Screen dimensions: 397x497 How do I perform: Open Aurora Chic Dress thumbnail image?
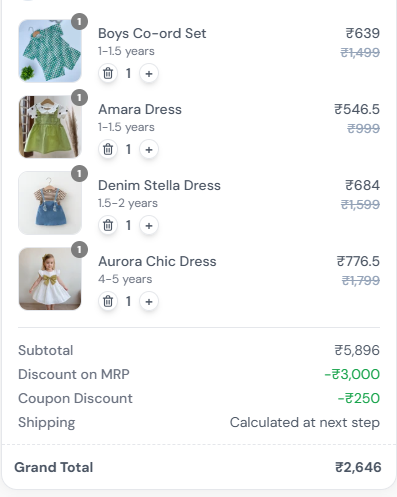(x=50, y=279)
